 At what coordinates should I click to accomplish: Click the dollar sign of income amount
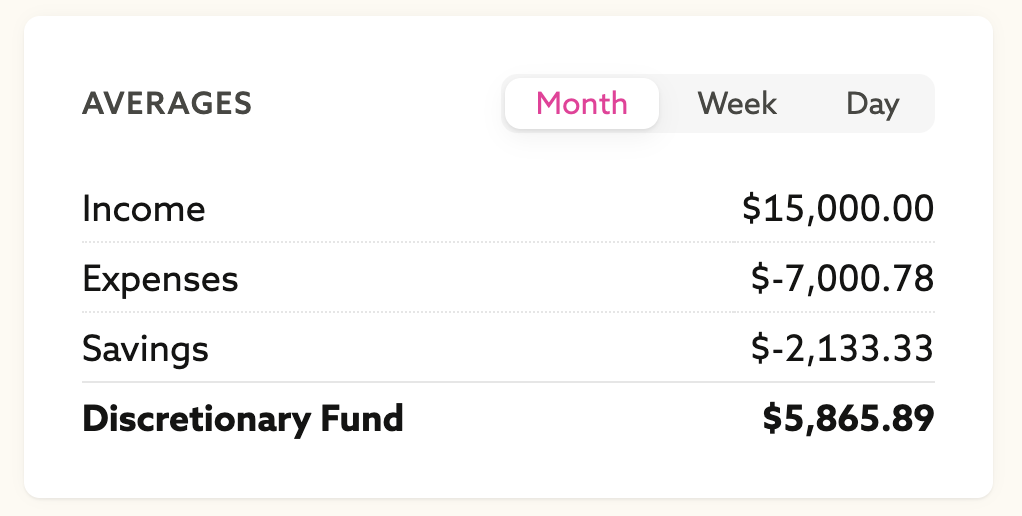click(752, 209)
